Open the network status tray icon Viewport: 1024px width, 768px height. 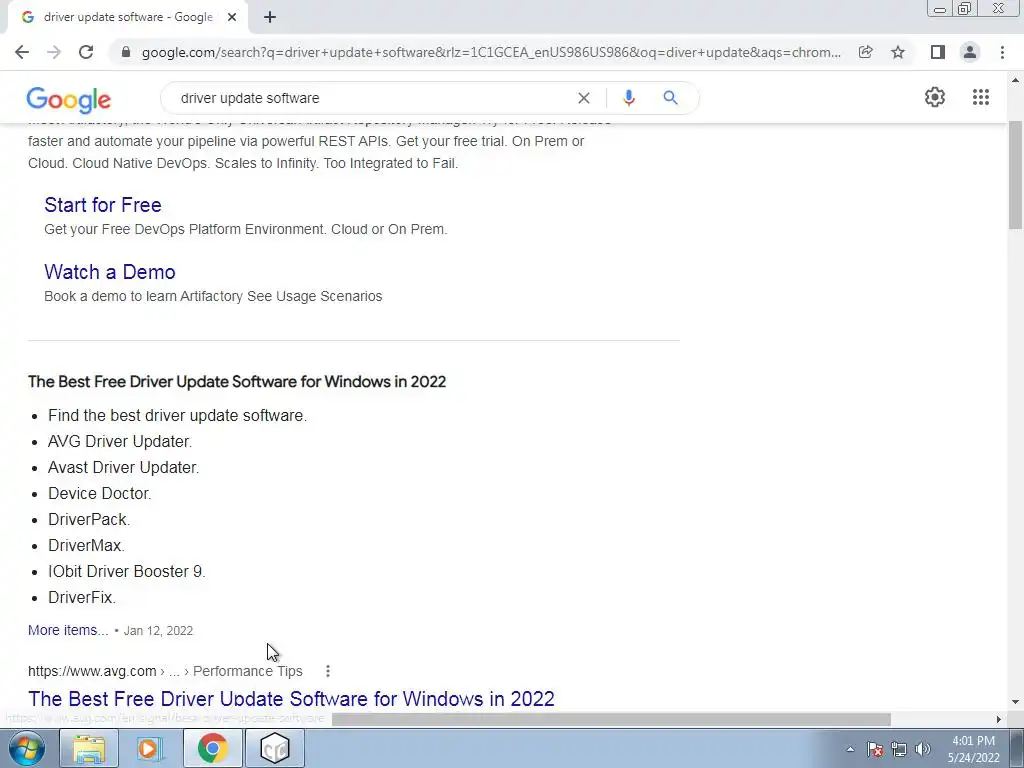click(x=899, y=750)
